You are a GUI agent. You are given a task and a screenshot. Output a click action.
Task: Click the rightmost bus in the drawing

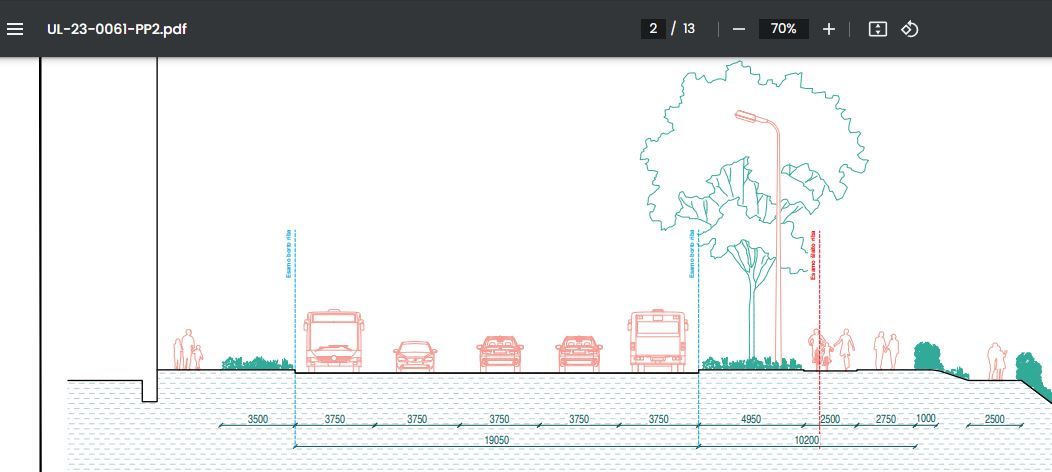tap(659, 341)
